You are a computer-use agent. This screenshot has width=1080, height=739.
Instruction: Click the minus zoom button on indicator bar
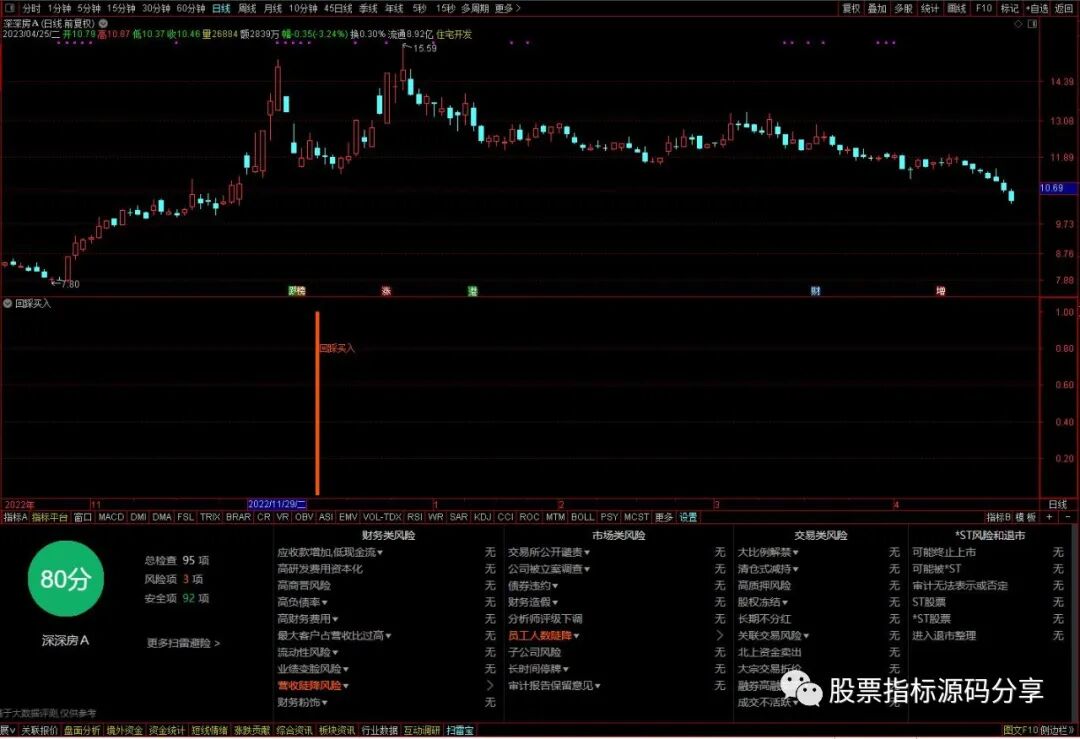coord(1068,517)
